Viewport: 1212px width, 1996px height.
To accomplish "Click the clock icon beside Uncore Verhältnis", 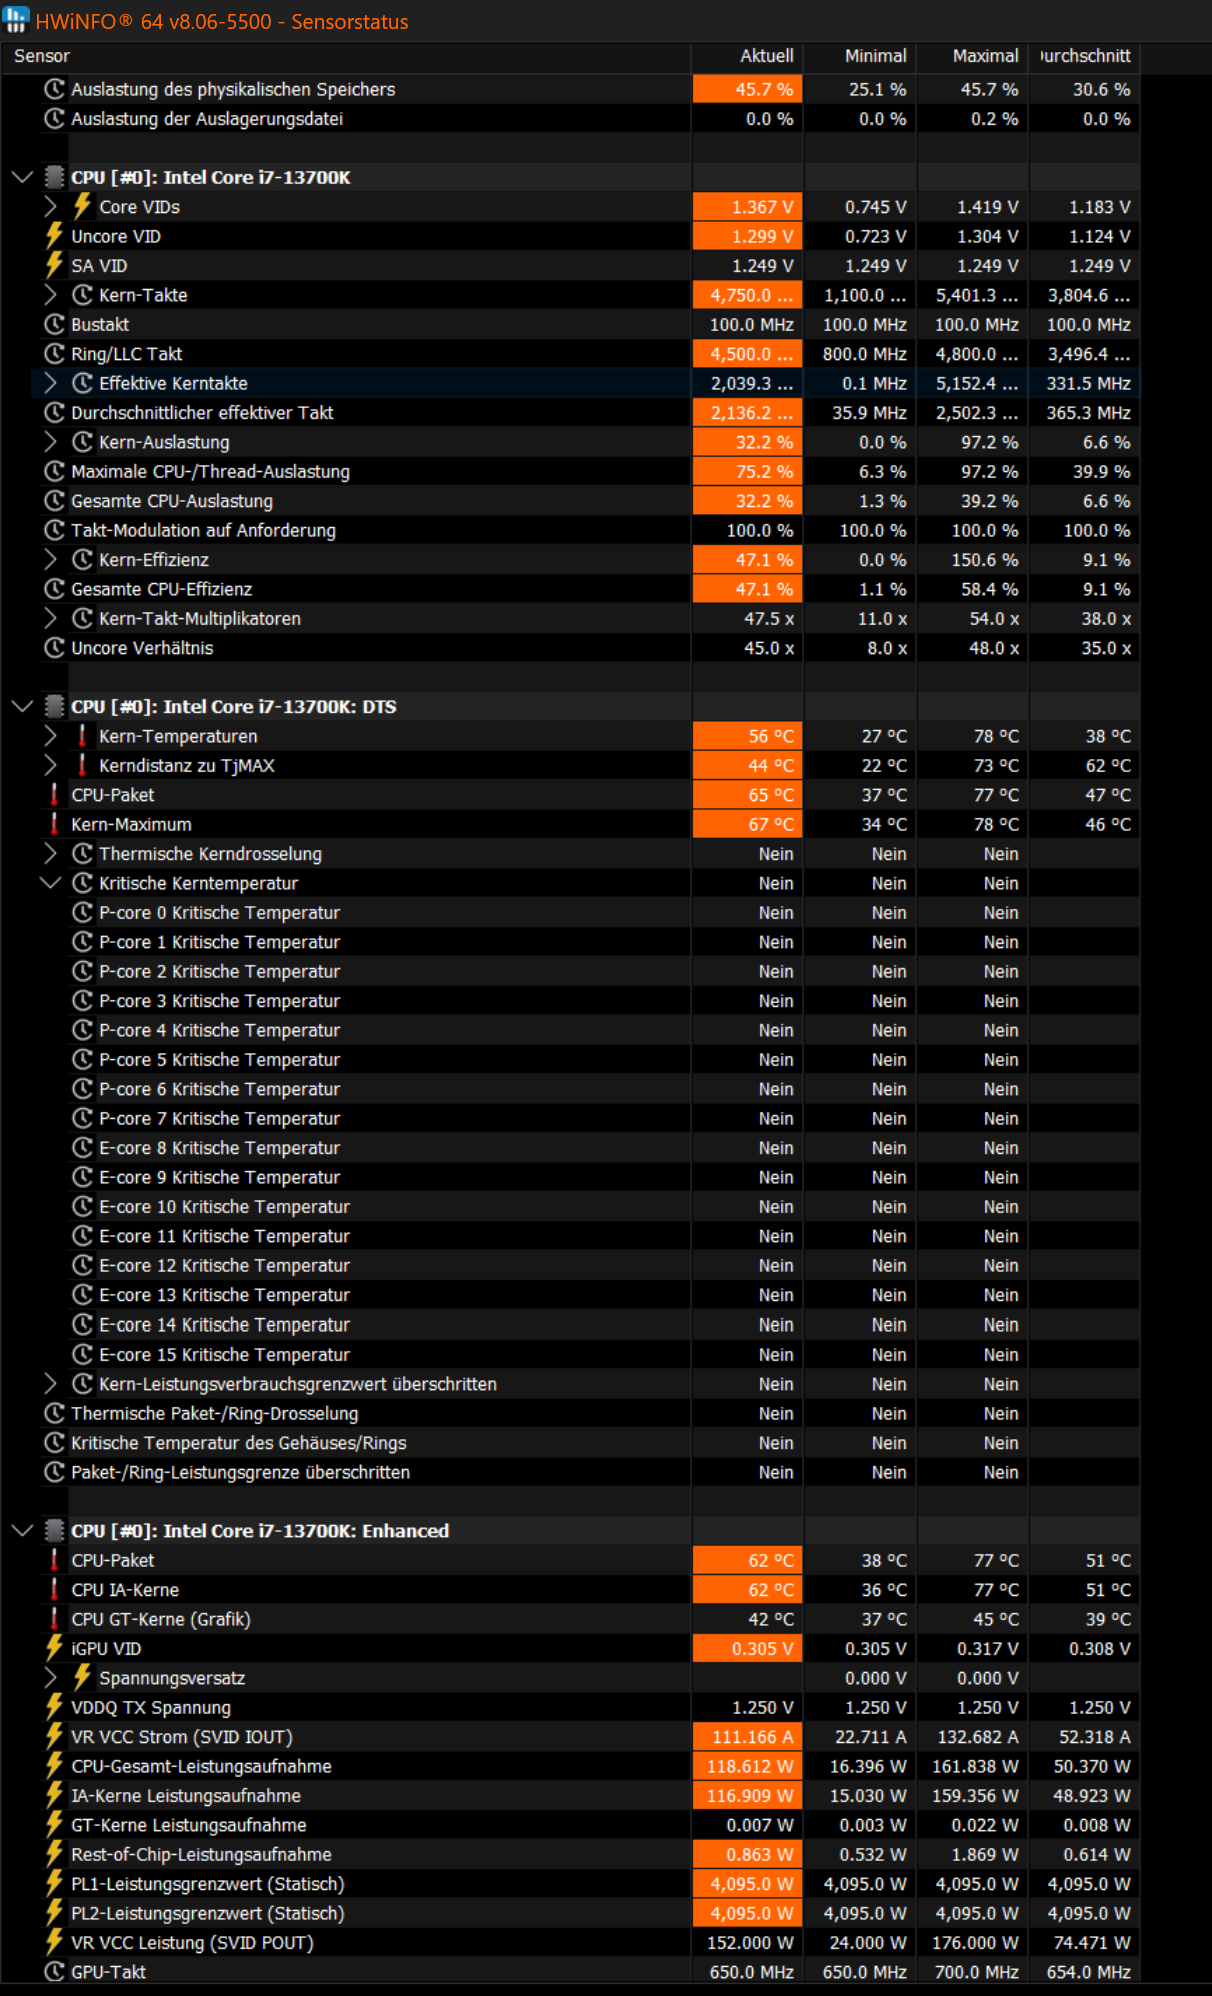I will [55, 648].
